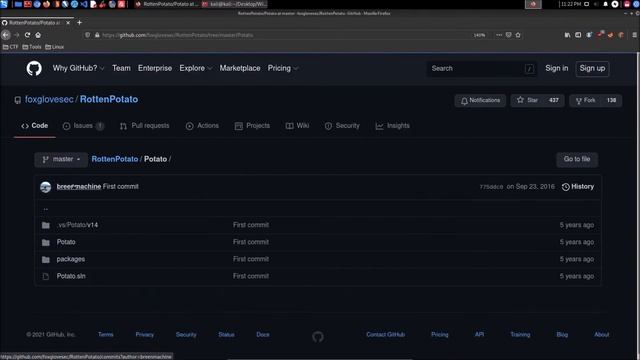Click the History clock icon
Image resolution: width=640 pixels, height=360 pixels.
pyautogui.click(x=565, y=187)
